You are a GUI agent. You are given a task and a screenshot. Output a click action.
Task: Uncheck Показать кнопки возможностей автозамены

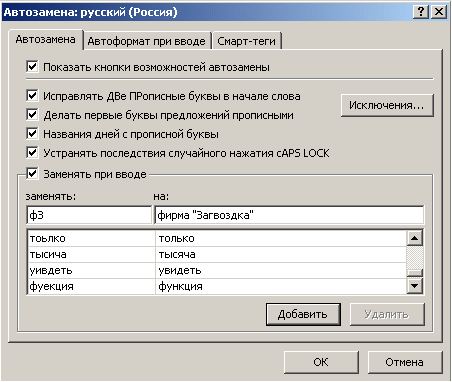click(x=32, y=66)
